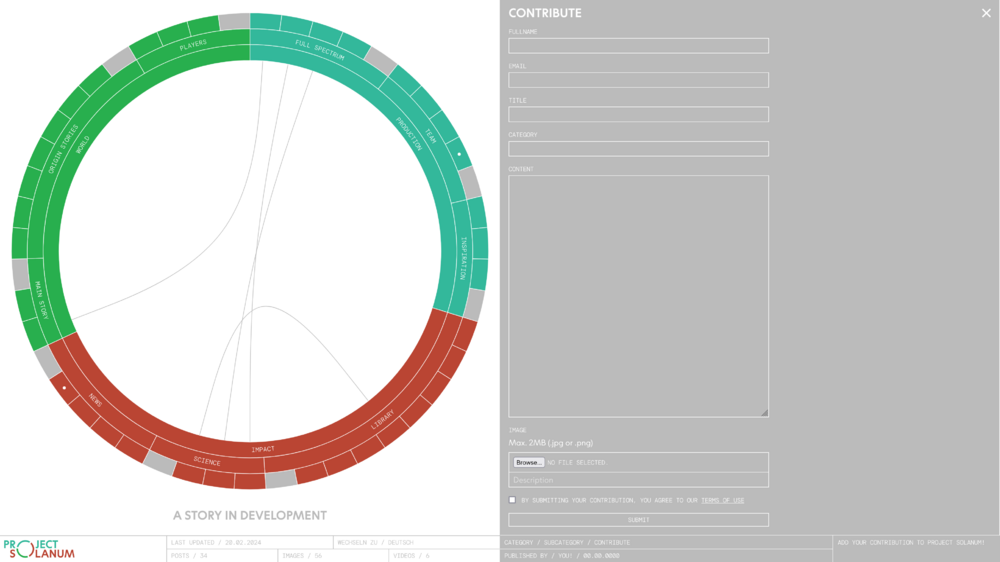Select the Full Spectrum segment

tap(320, 50)
